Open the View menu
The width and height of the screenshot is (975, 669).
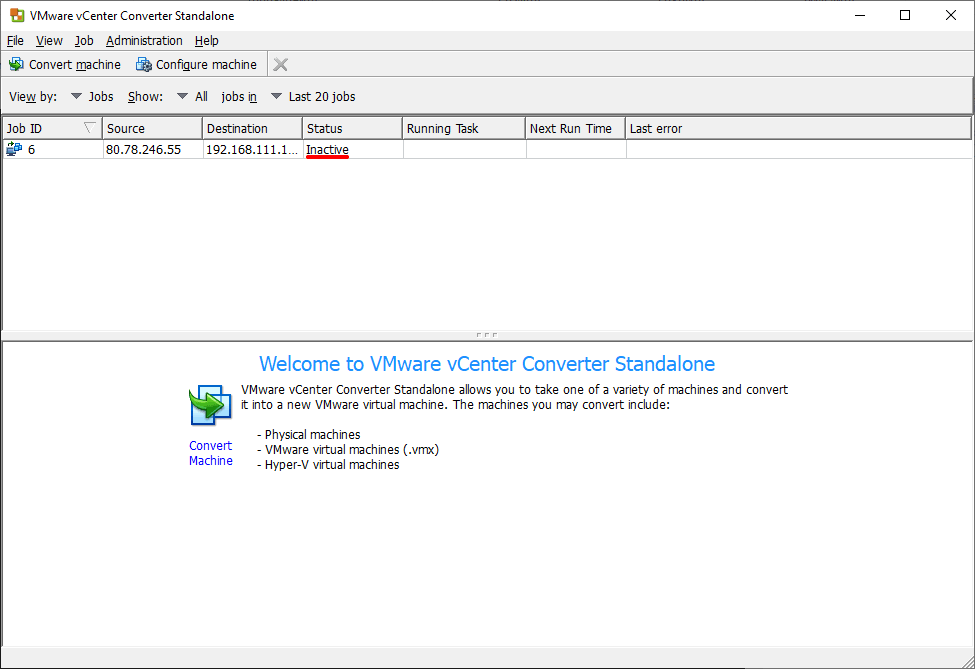click(48, 41)
